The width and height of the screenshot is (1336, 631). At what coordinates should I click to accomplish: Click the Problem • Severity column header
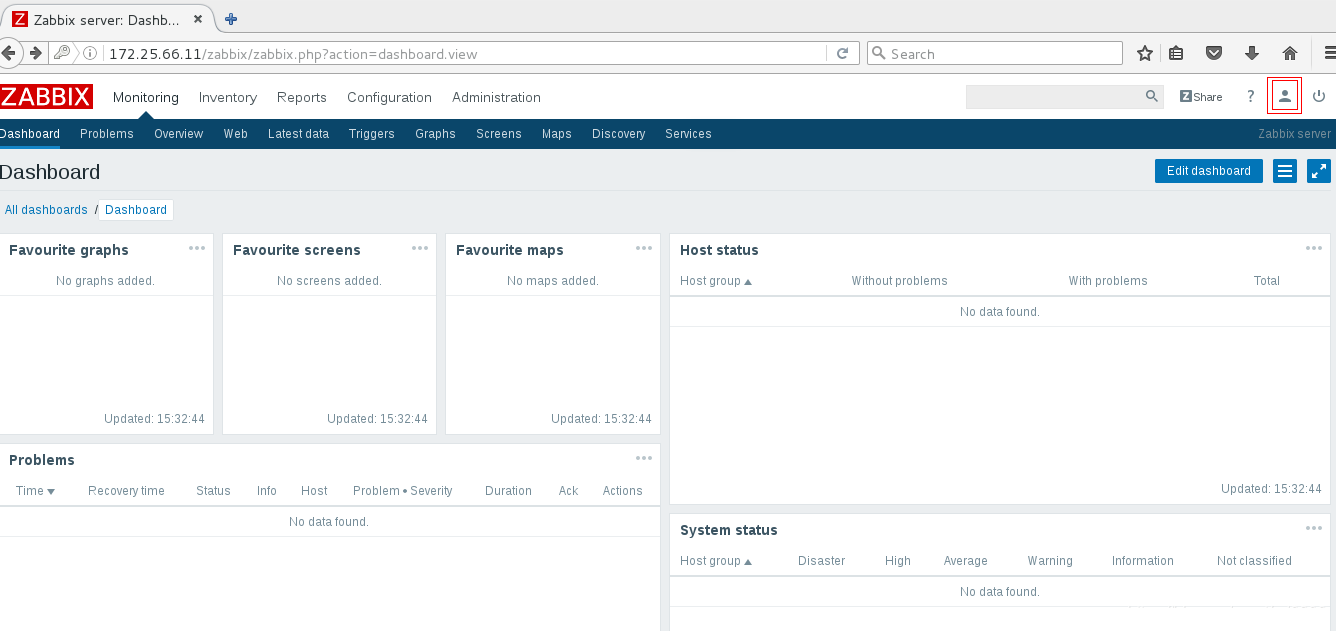403,491
